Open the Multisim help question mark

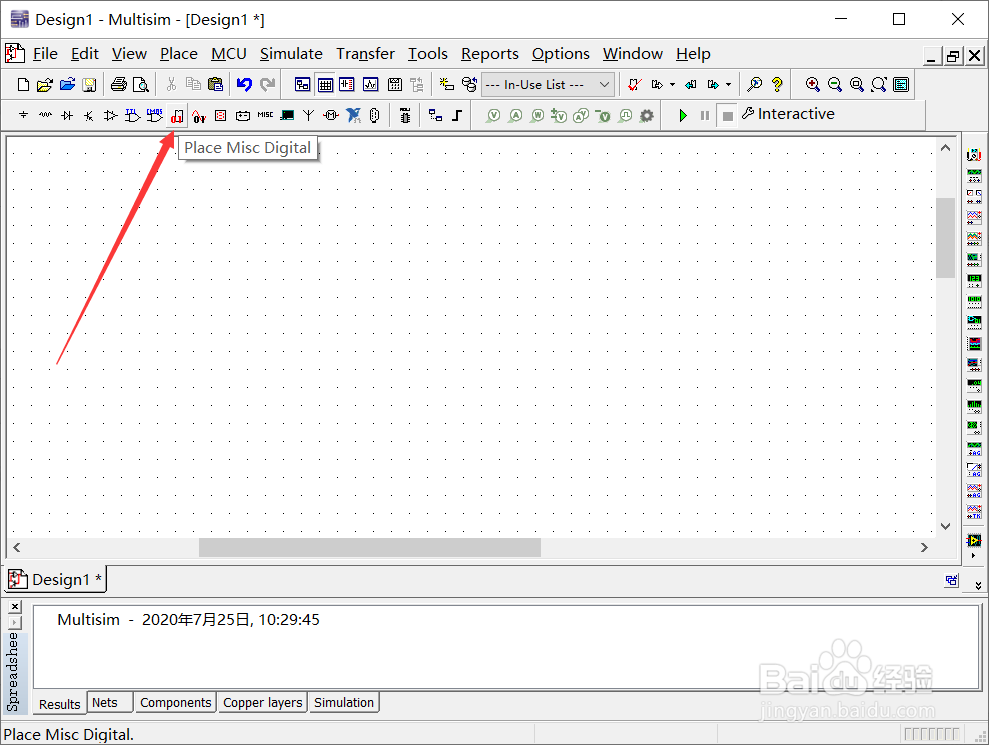tap(777, 85)
